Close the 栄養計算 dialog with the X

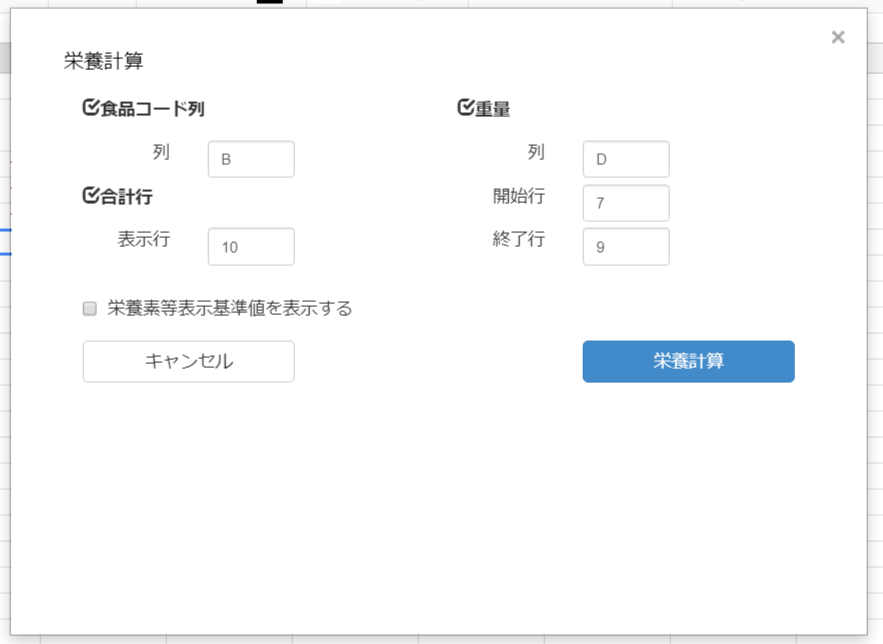(x=838, y=37)
